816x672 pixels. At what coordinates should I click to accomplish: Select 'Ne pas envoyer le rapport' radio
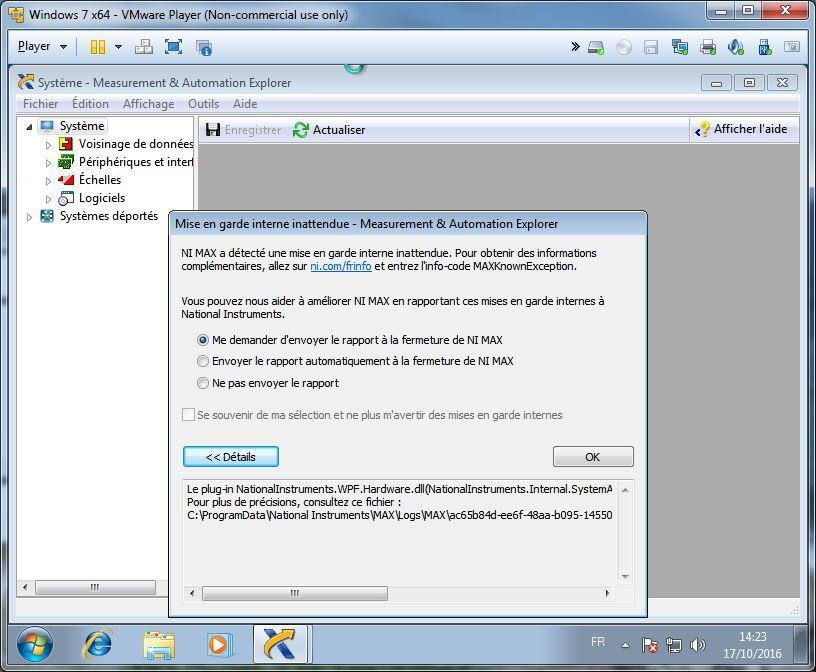203,384
